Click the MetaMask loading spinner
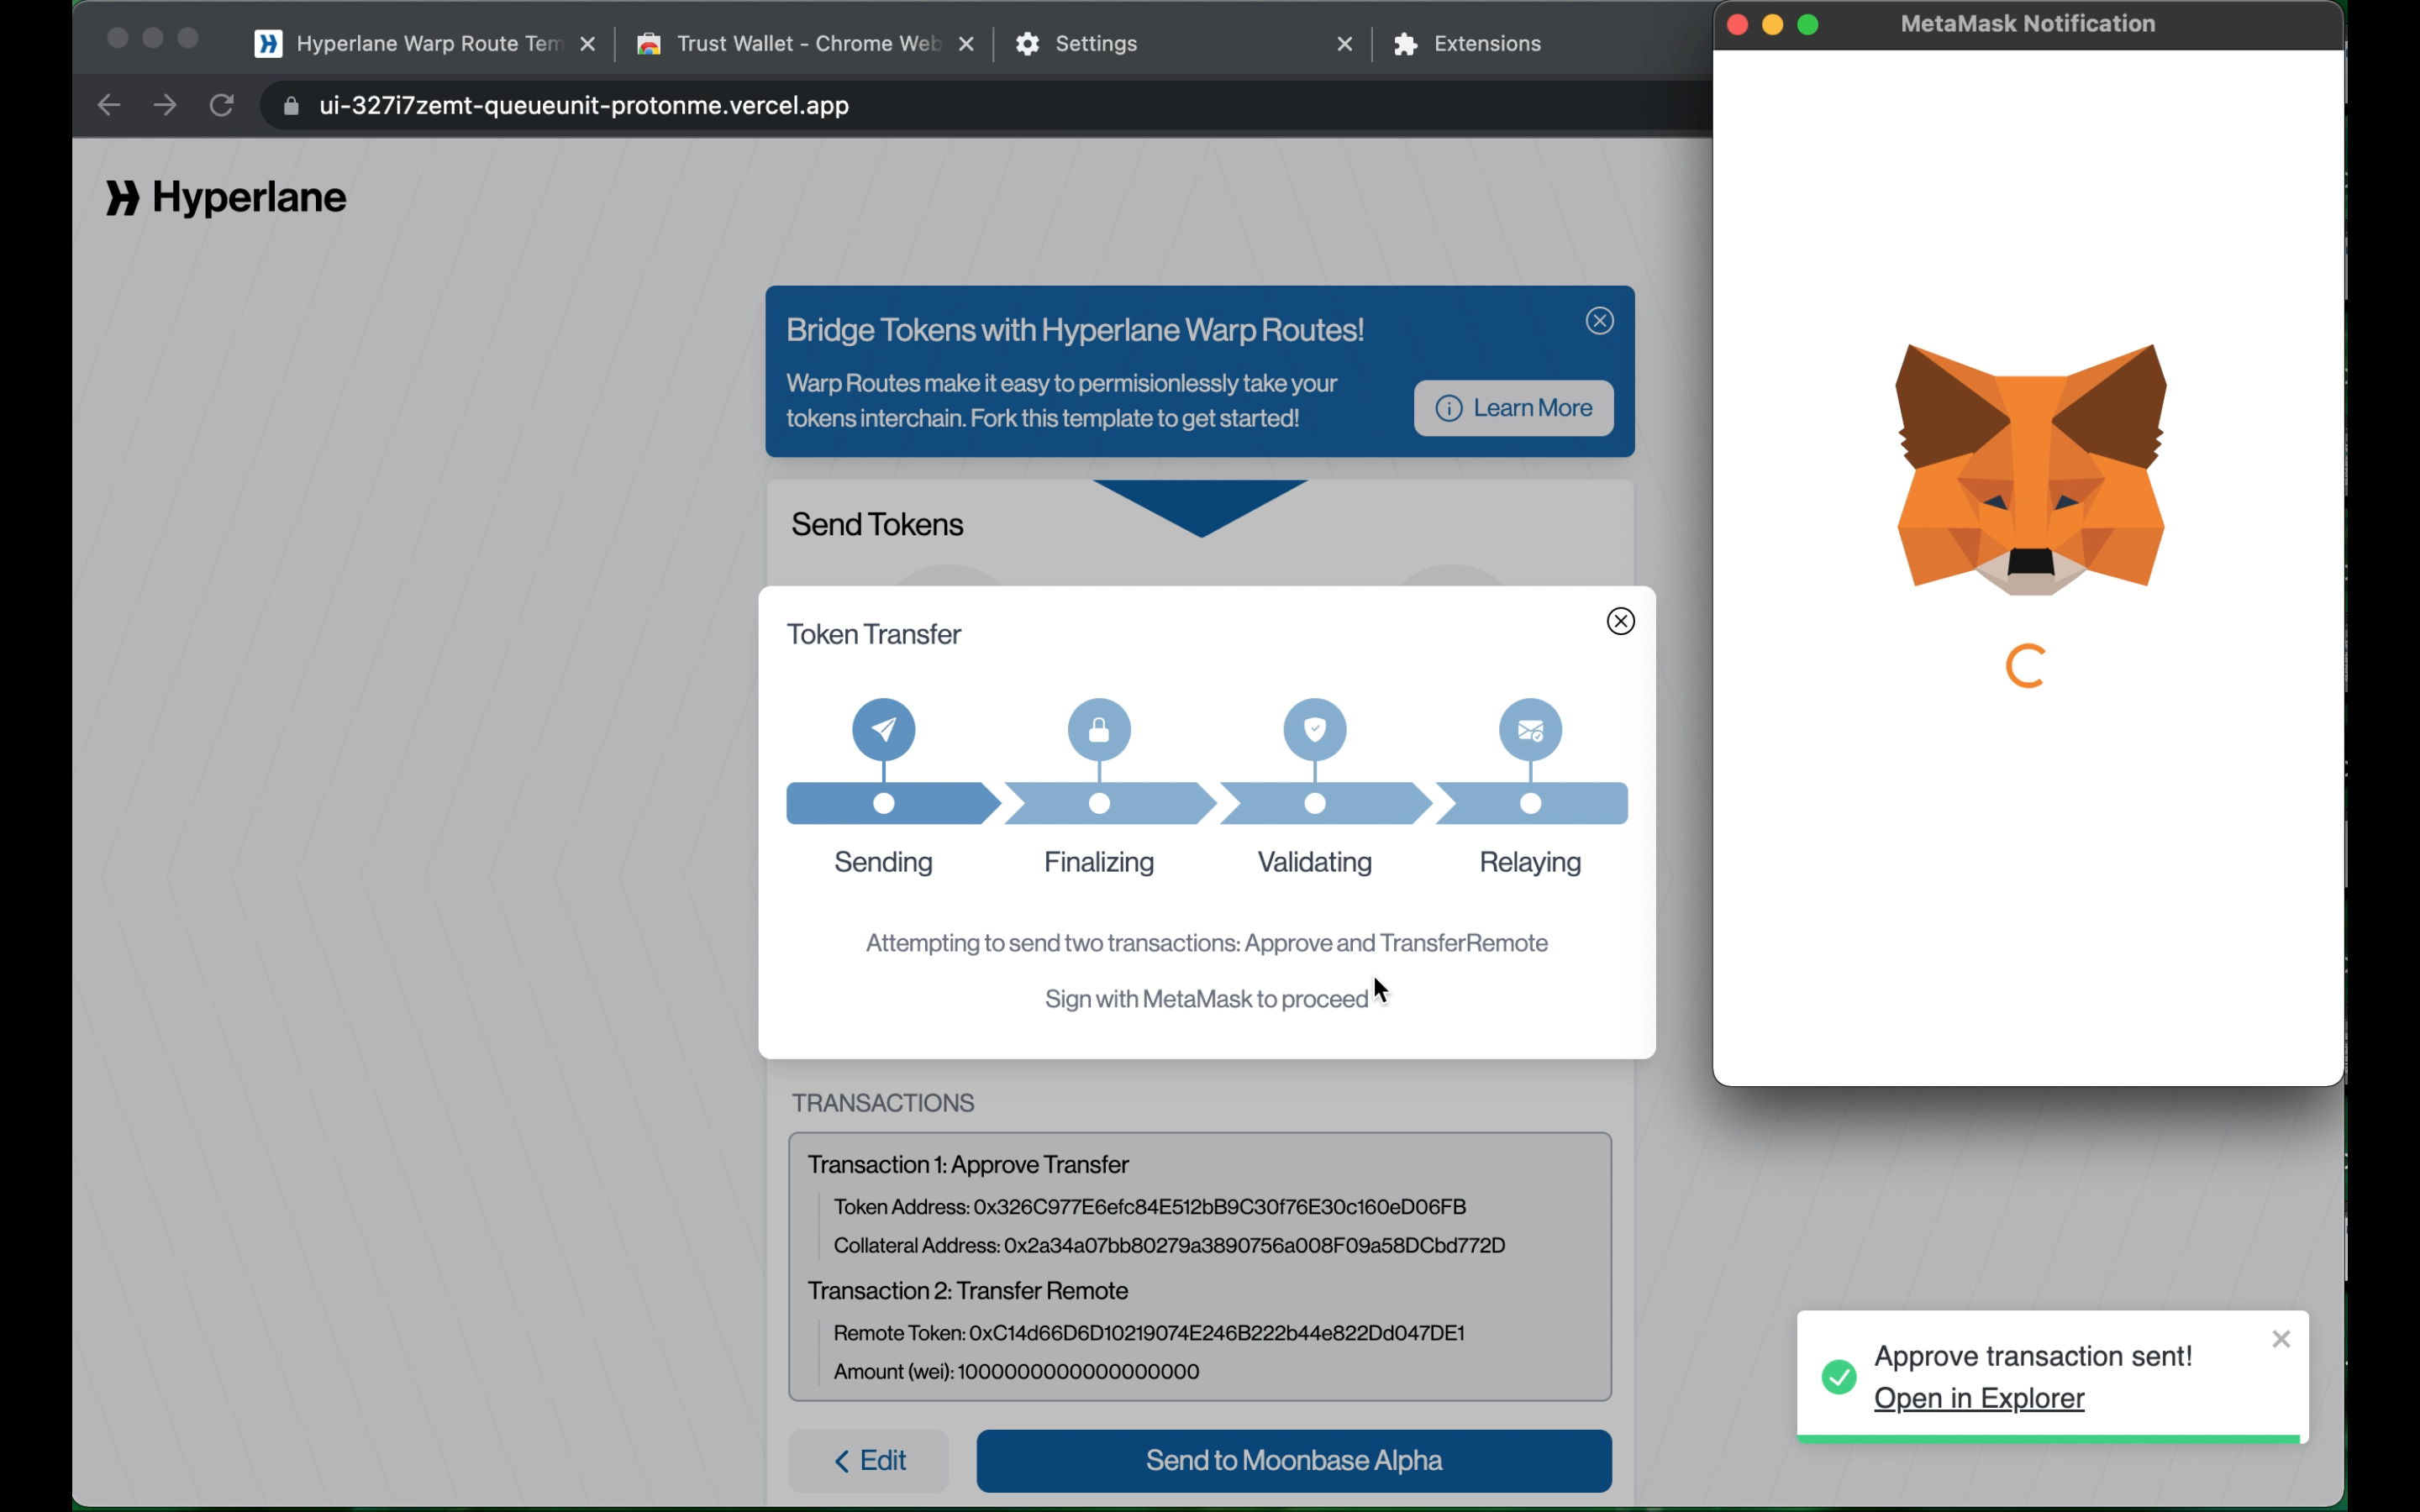 [x=2027, y=666]
